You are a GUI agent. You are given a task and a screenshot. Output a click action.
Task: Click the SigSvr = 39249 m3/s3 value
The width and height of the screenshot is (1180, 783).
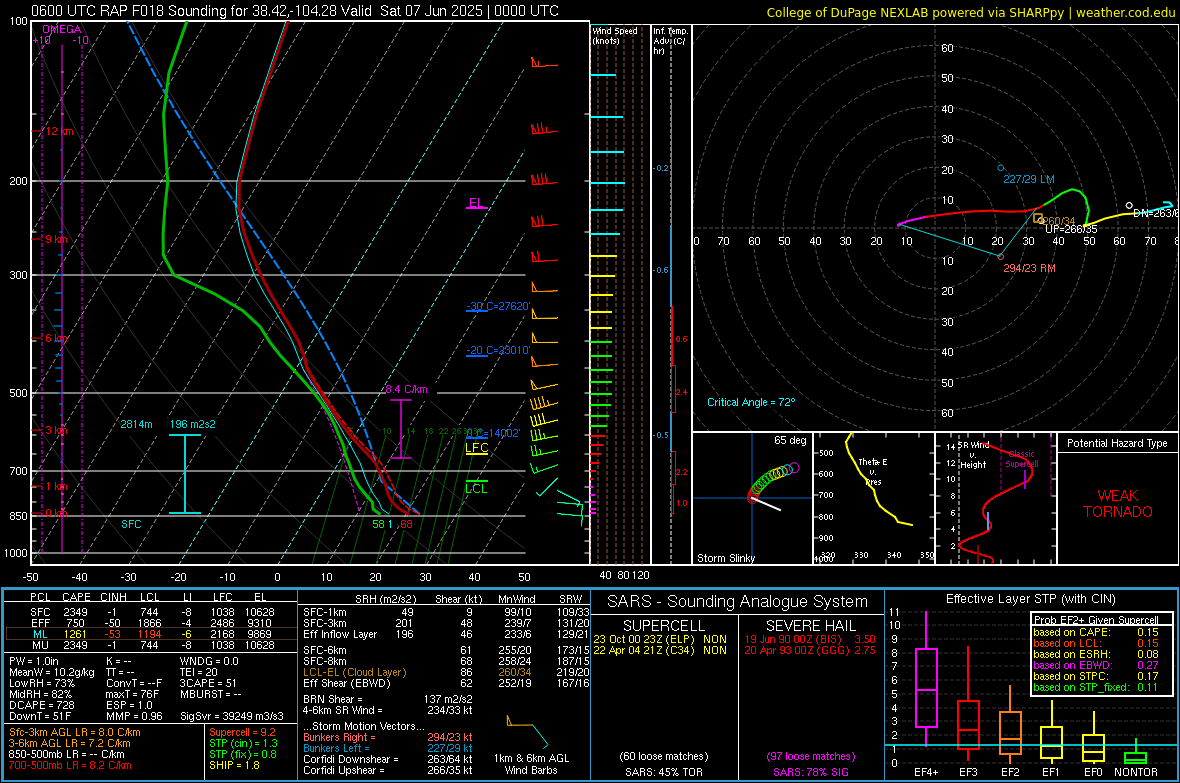point(232,716)
